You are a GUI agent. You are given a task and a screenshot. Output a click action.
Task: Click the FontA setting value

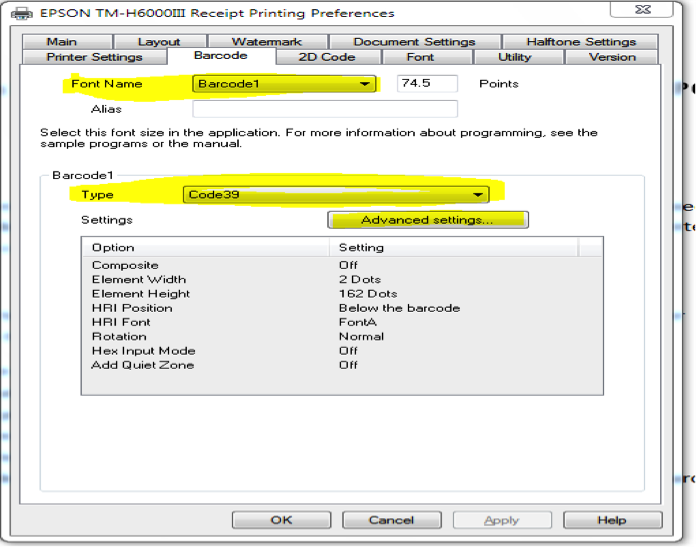coord(358,322)
